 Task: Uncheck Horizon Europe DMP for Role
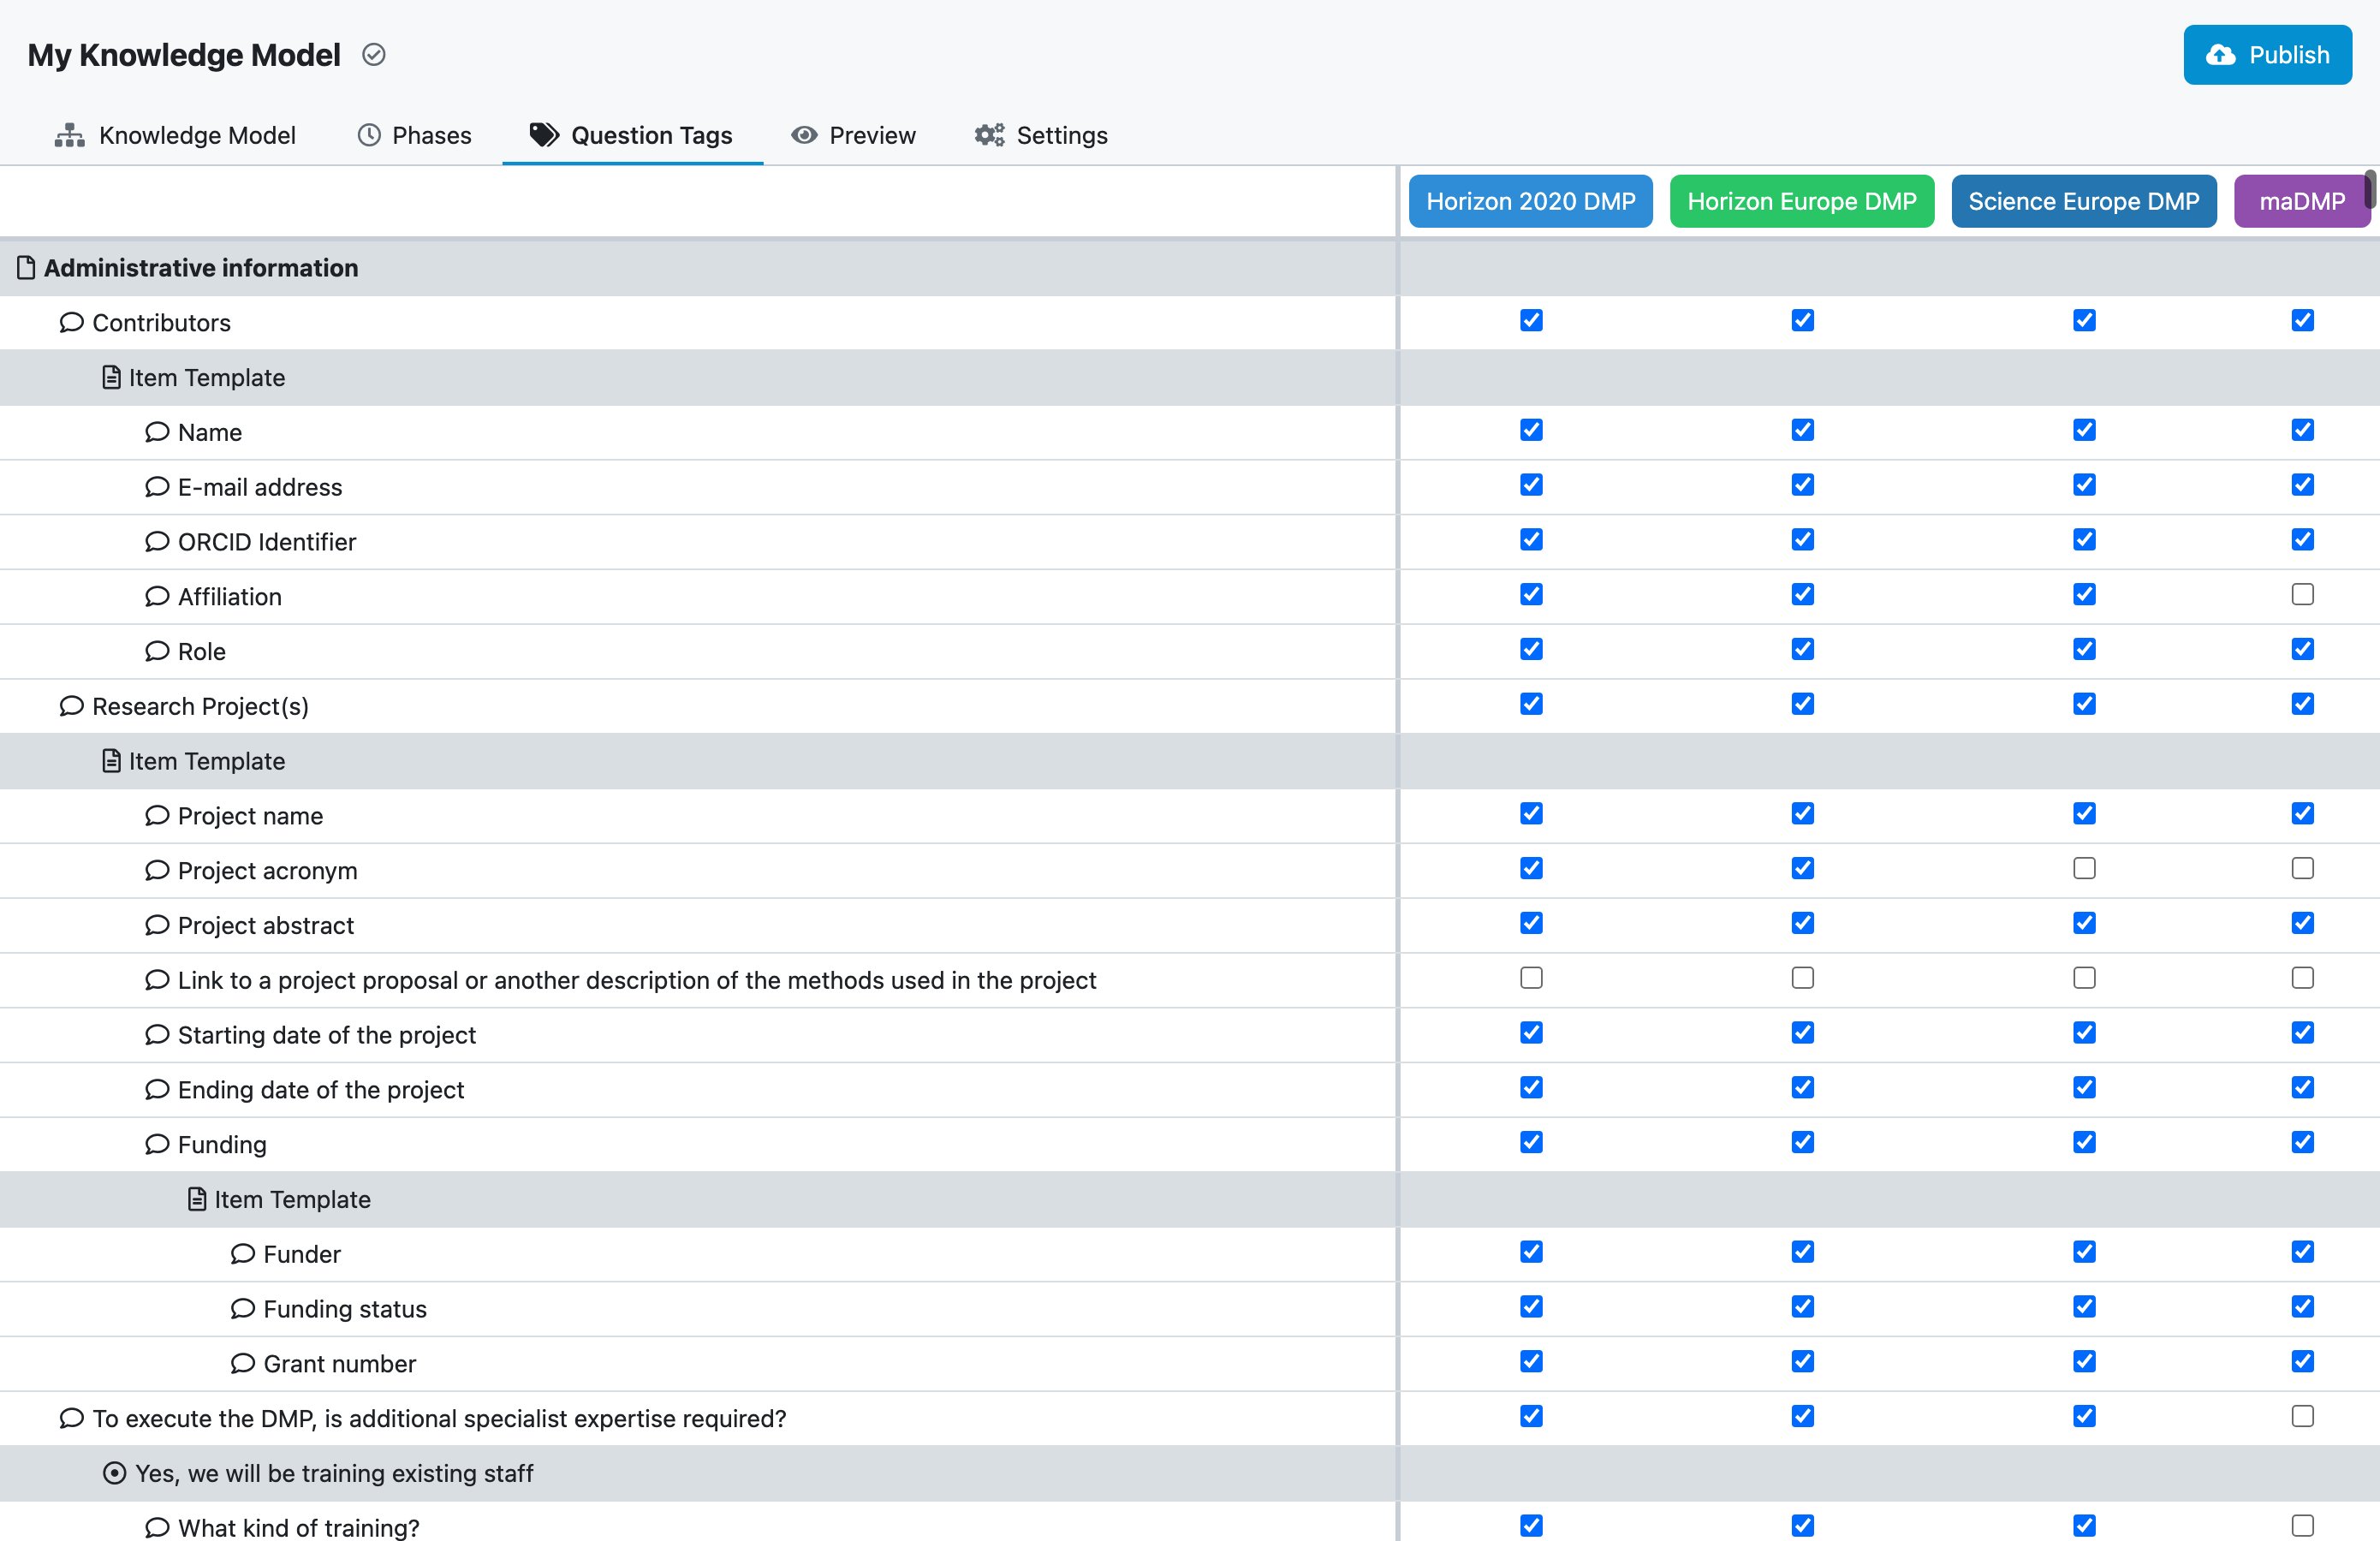click(x=1802, y=649)
